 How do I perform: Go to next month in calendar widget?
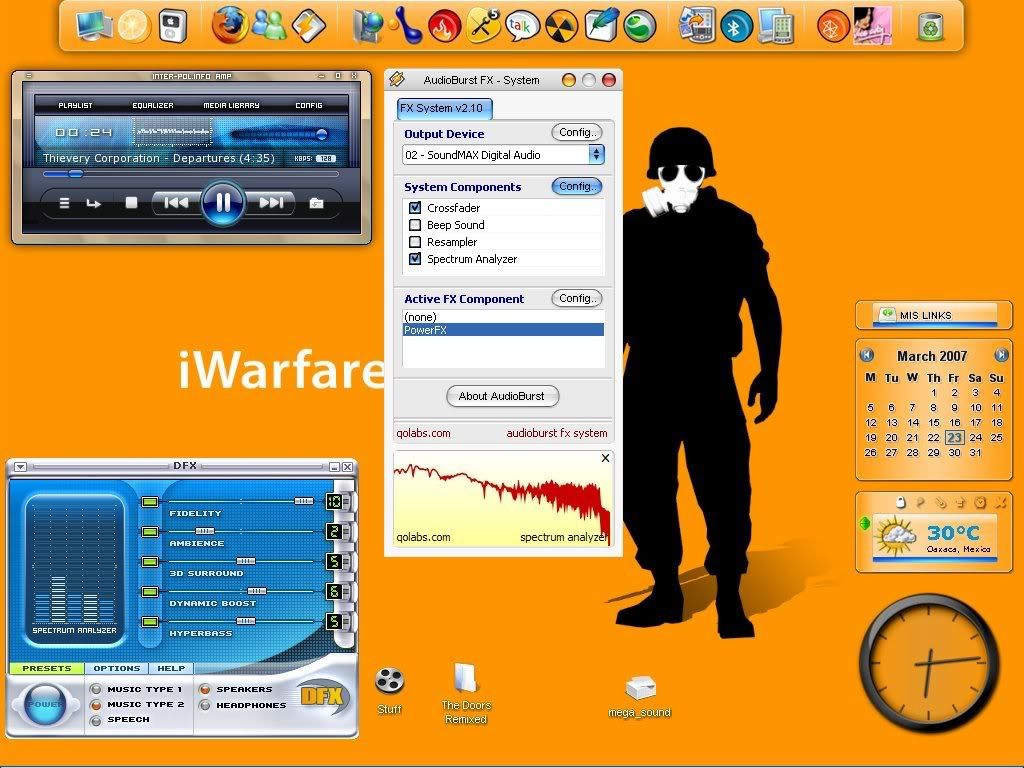pos(1000,355)
